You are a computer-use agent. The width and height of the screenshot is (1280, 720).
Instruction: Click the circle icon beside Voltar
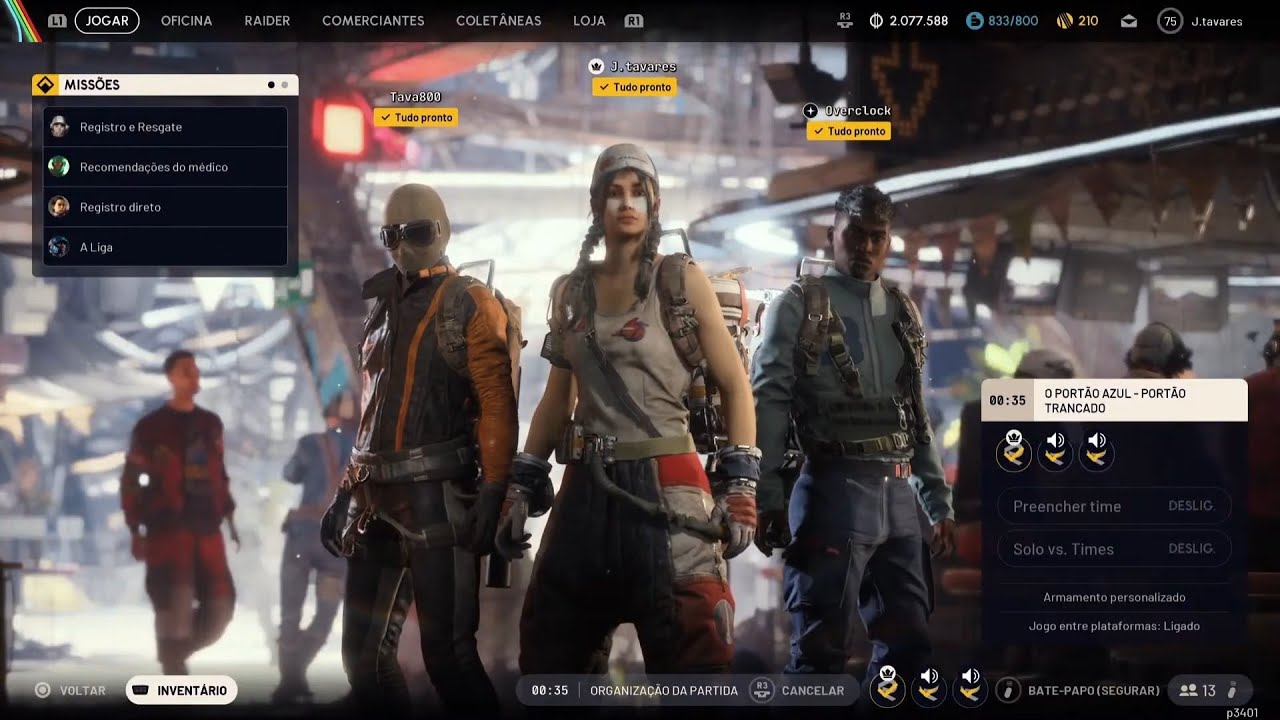42,690
